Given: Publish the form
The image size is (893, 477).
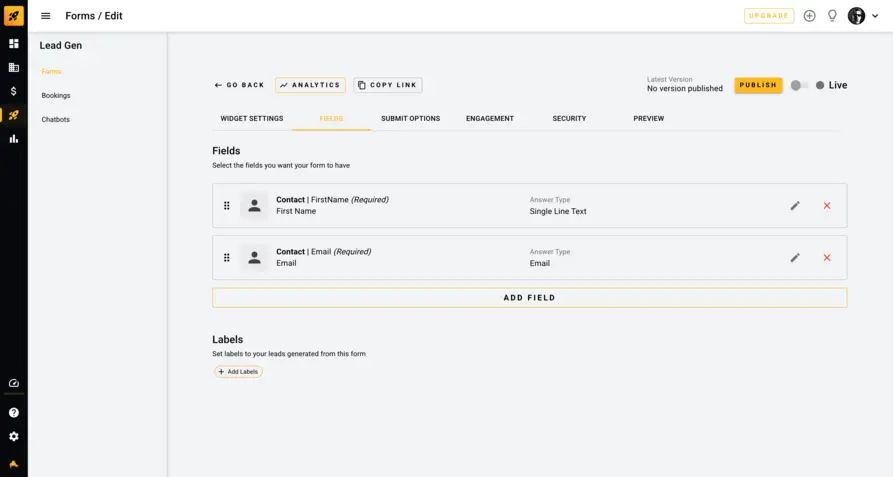Looking at the screenshot, I should click(758, 85).
